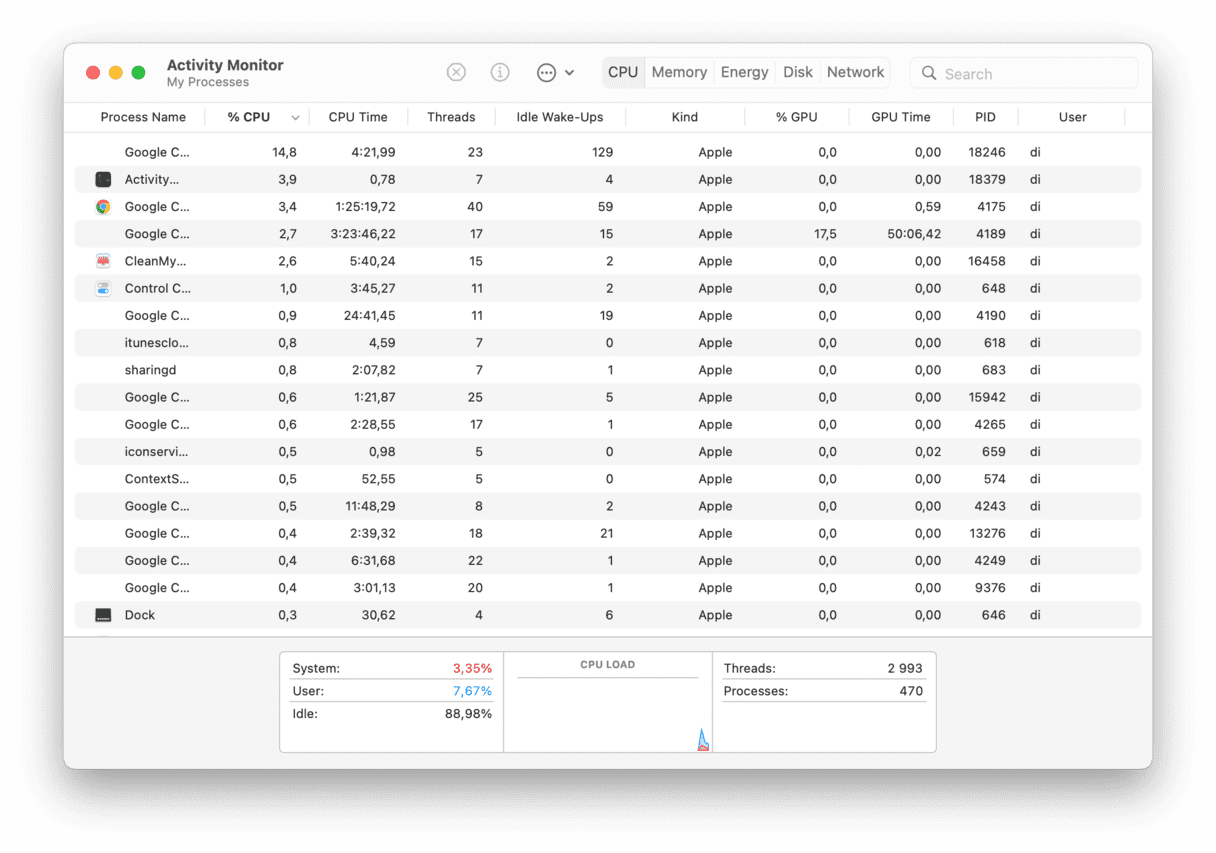This screenshot has width=1216, height=853.
Task: Open the process info (i) icon
Action: [500, 72]
